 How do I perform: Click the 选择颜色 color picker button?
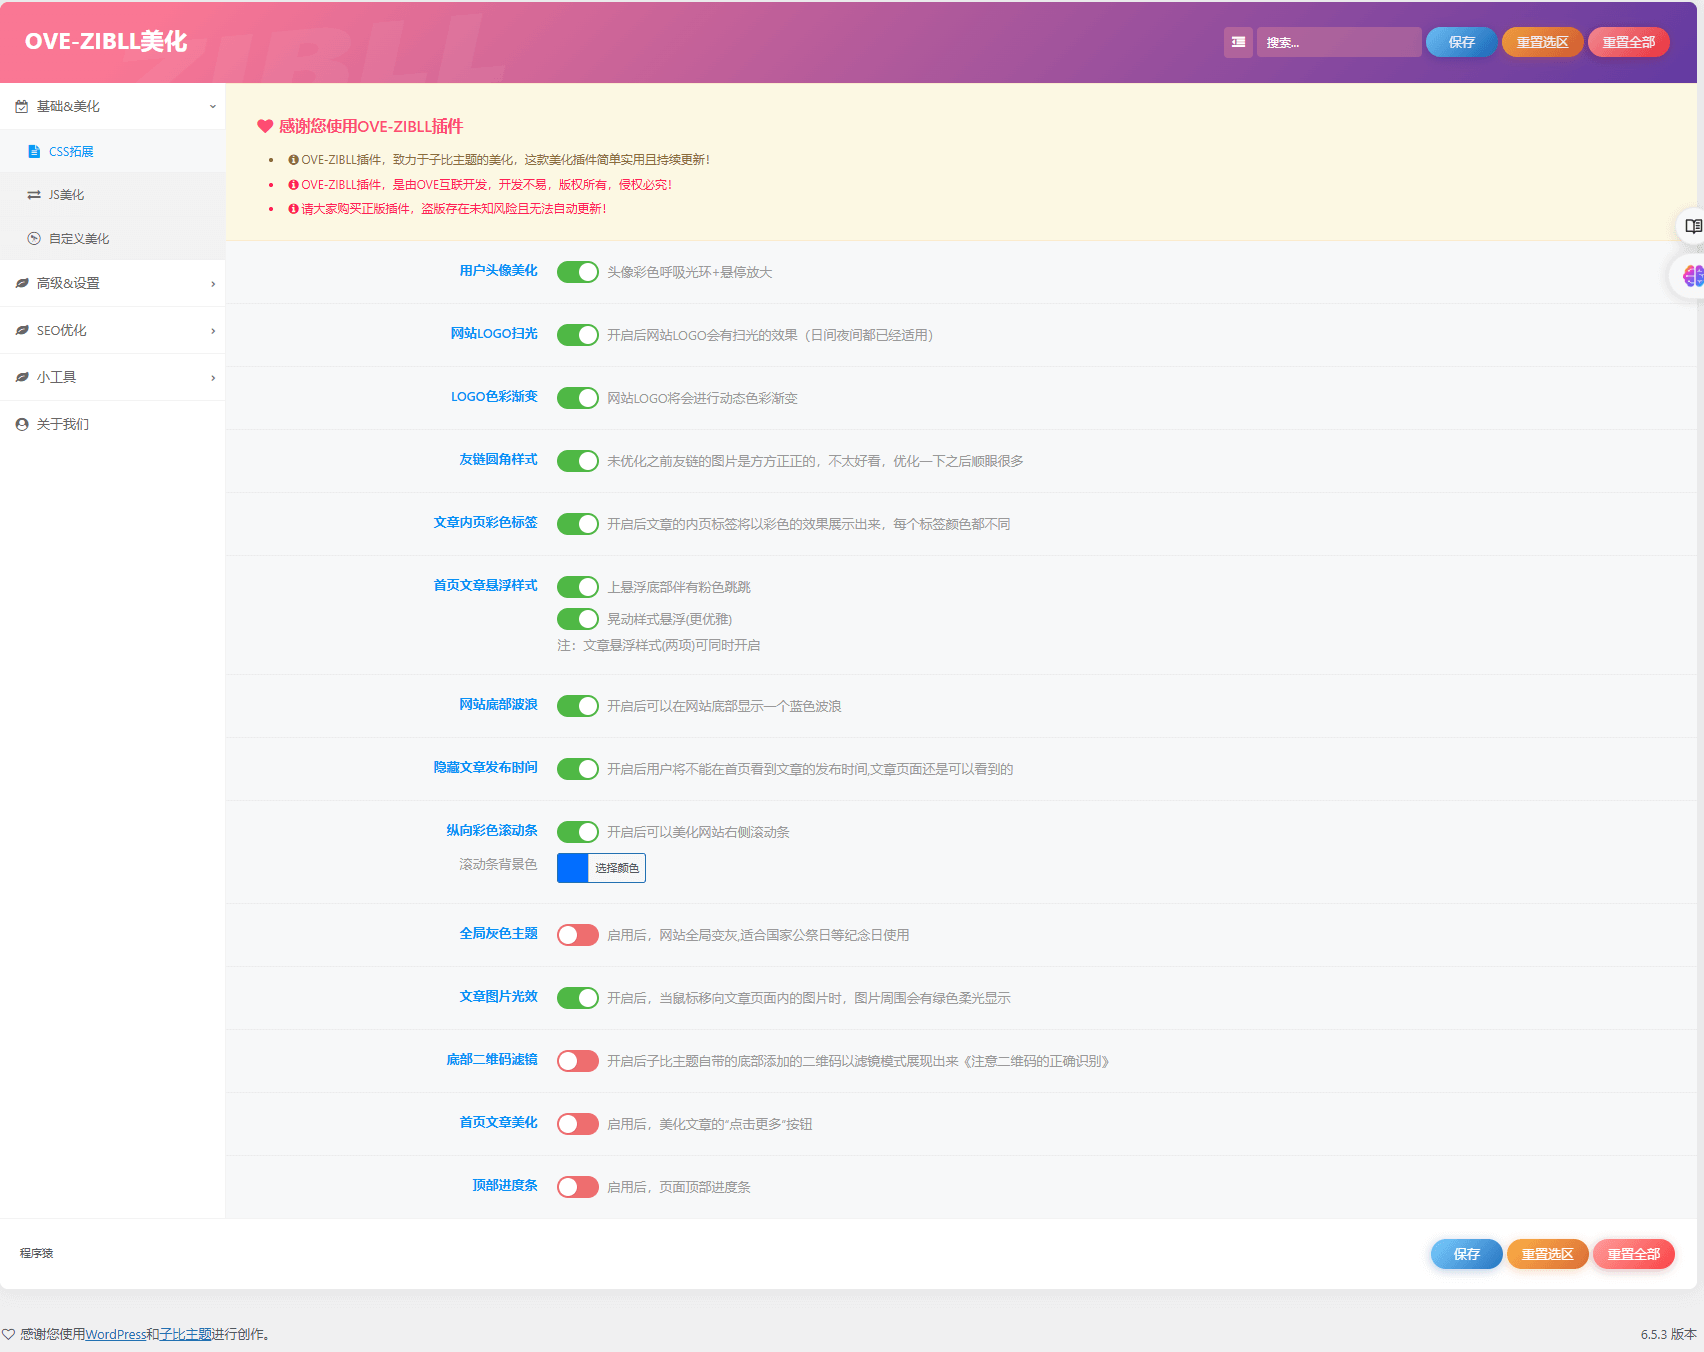tap(617, 868)
